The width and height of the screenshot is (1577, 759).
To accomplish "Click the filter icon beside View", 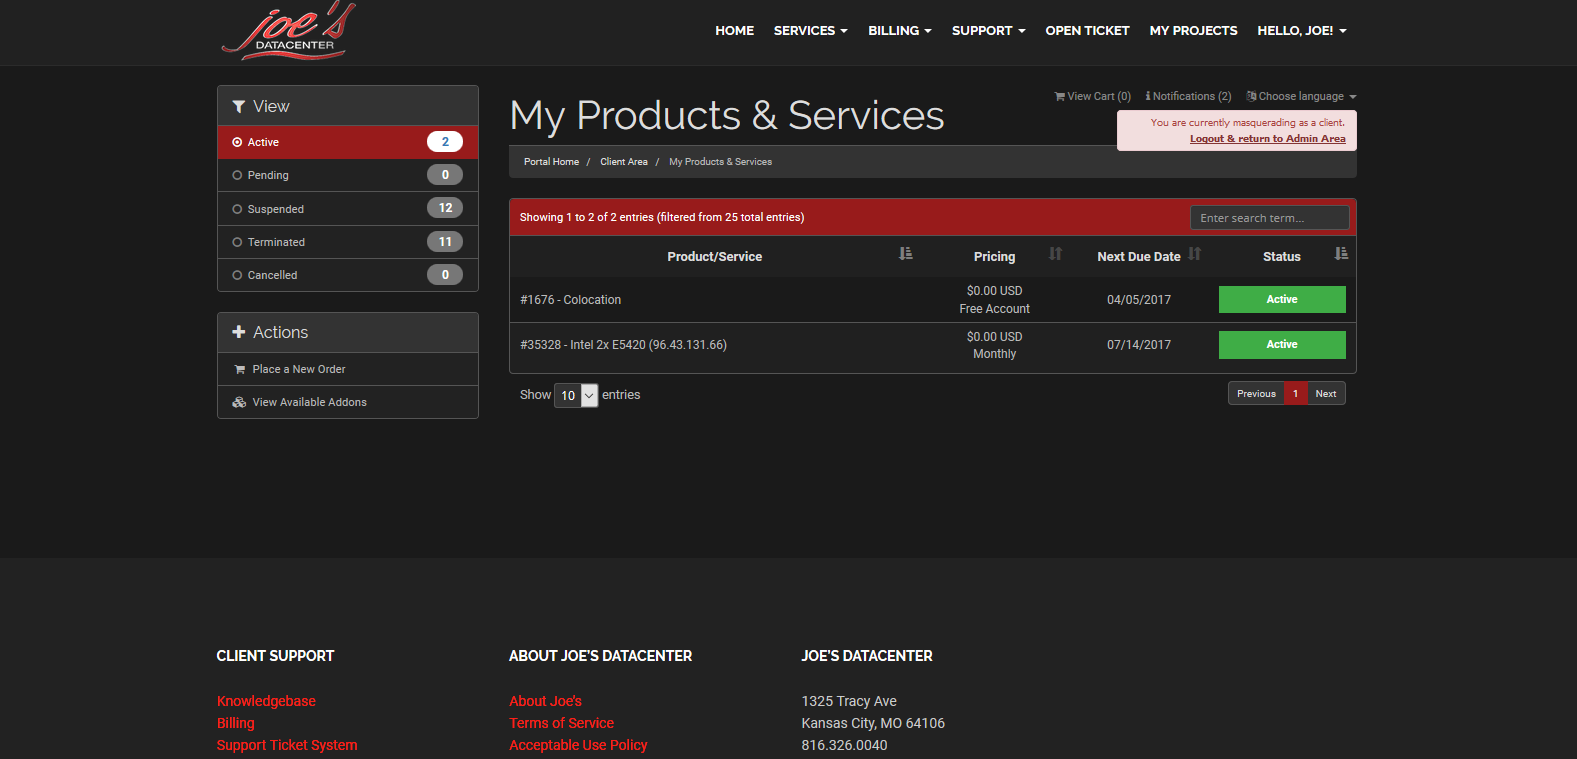I will (x=239, y=107).
